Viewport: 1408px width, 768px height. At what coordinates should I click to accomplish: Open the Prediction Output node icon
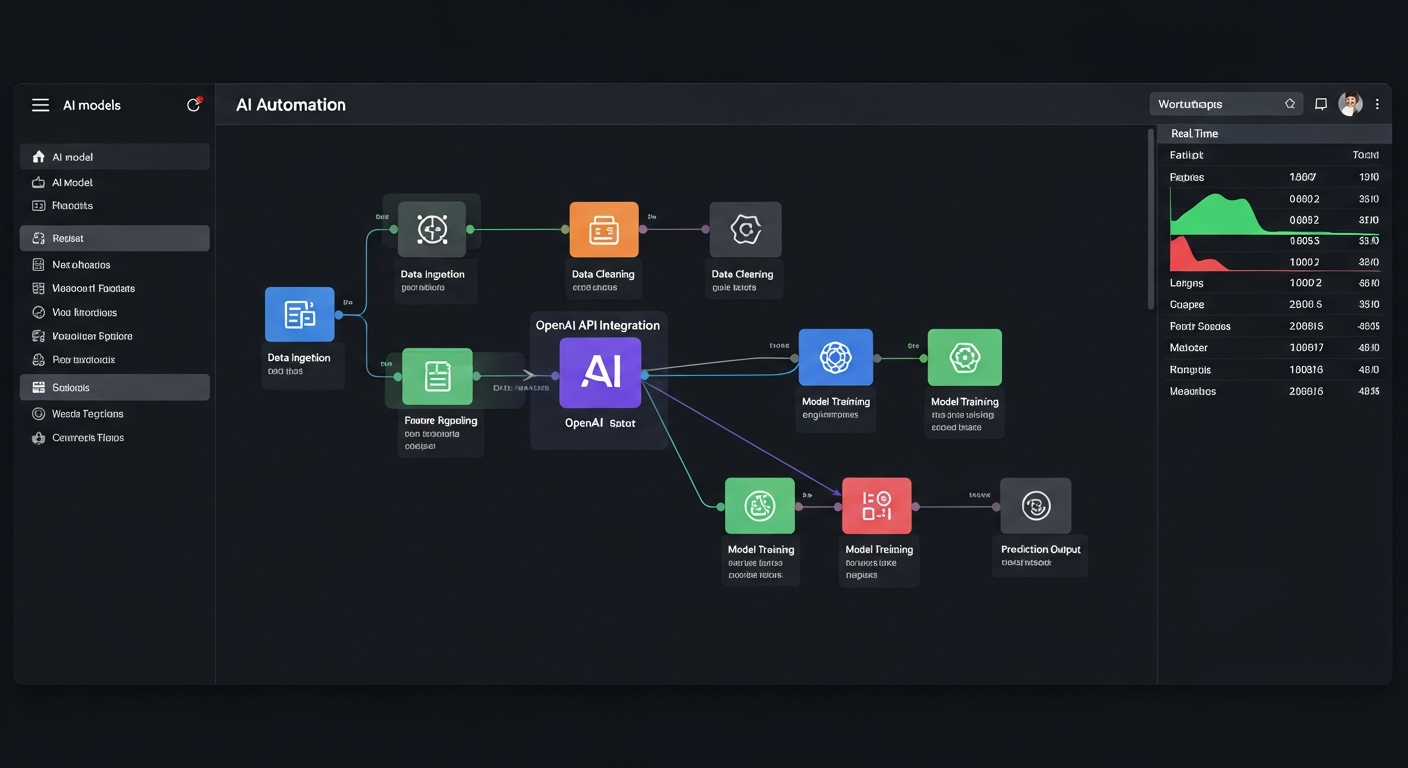click(1037, 506)
